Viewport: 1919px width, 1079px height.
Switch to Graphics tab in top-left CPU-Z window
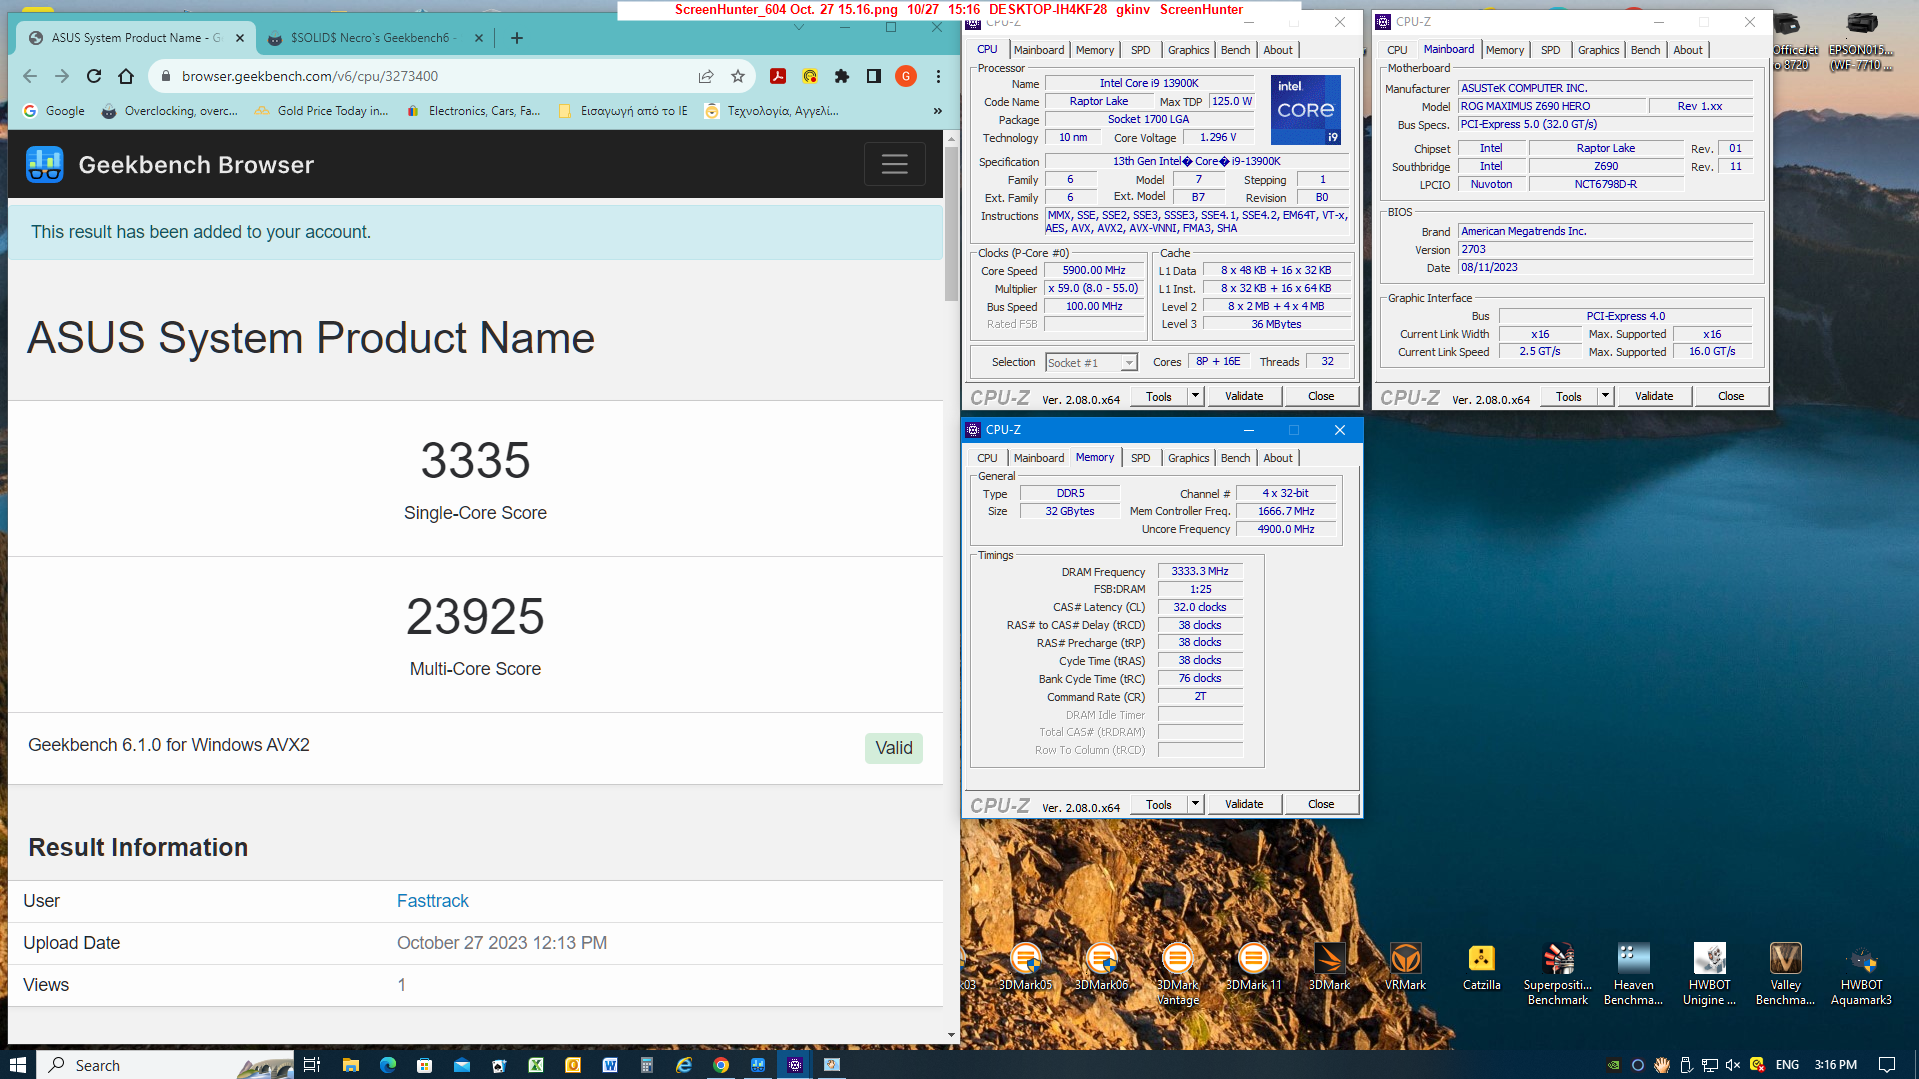[x=1188, y=50]
